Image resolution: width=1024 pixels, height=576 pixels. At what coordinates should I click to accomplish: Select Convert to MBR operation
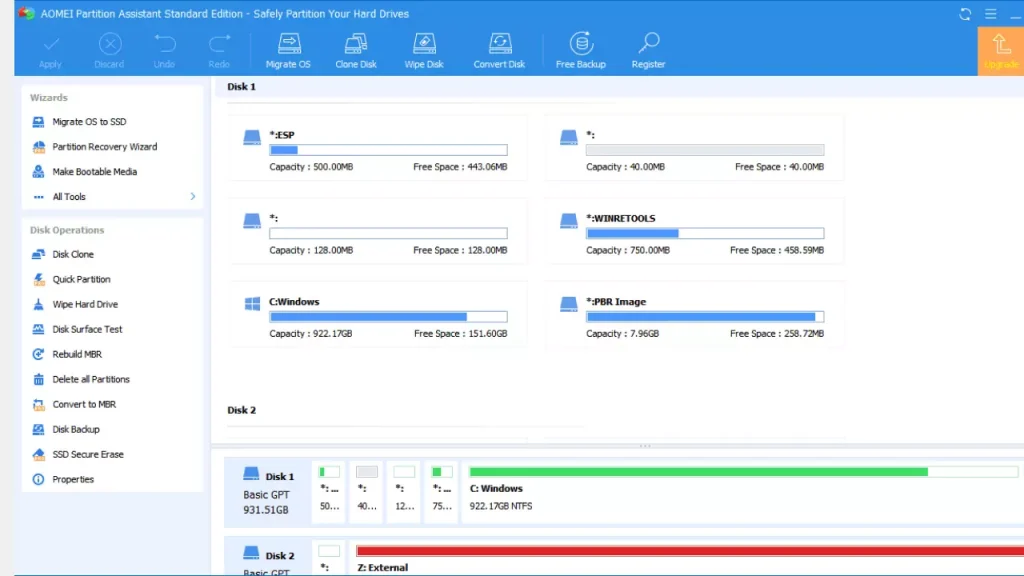pyautogui.click(x=84, y=404)
